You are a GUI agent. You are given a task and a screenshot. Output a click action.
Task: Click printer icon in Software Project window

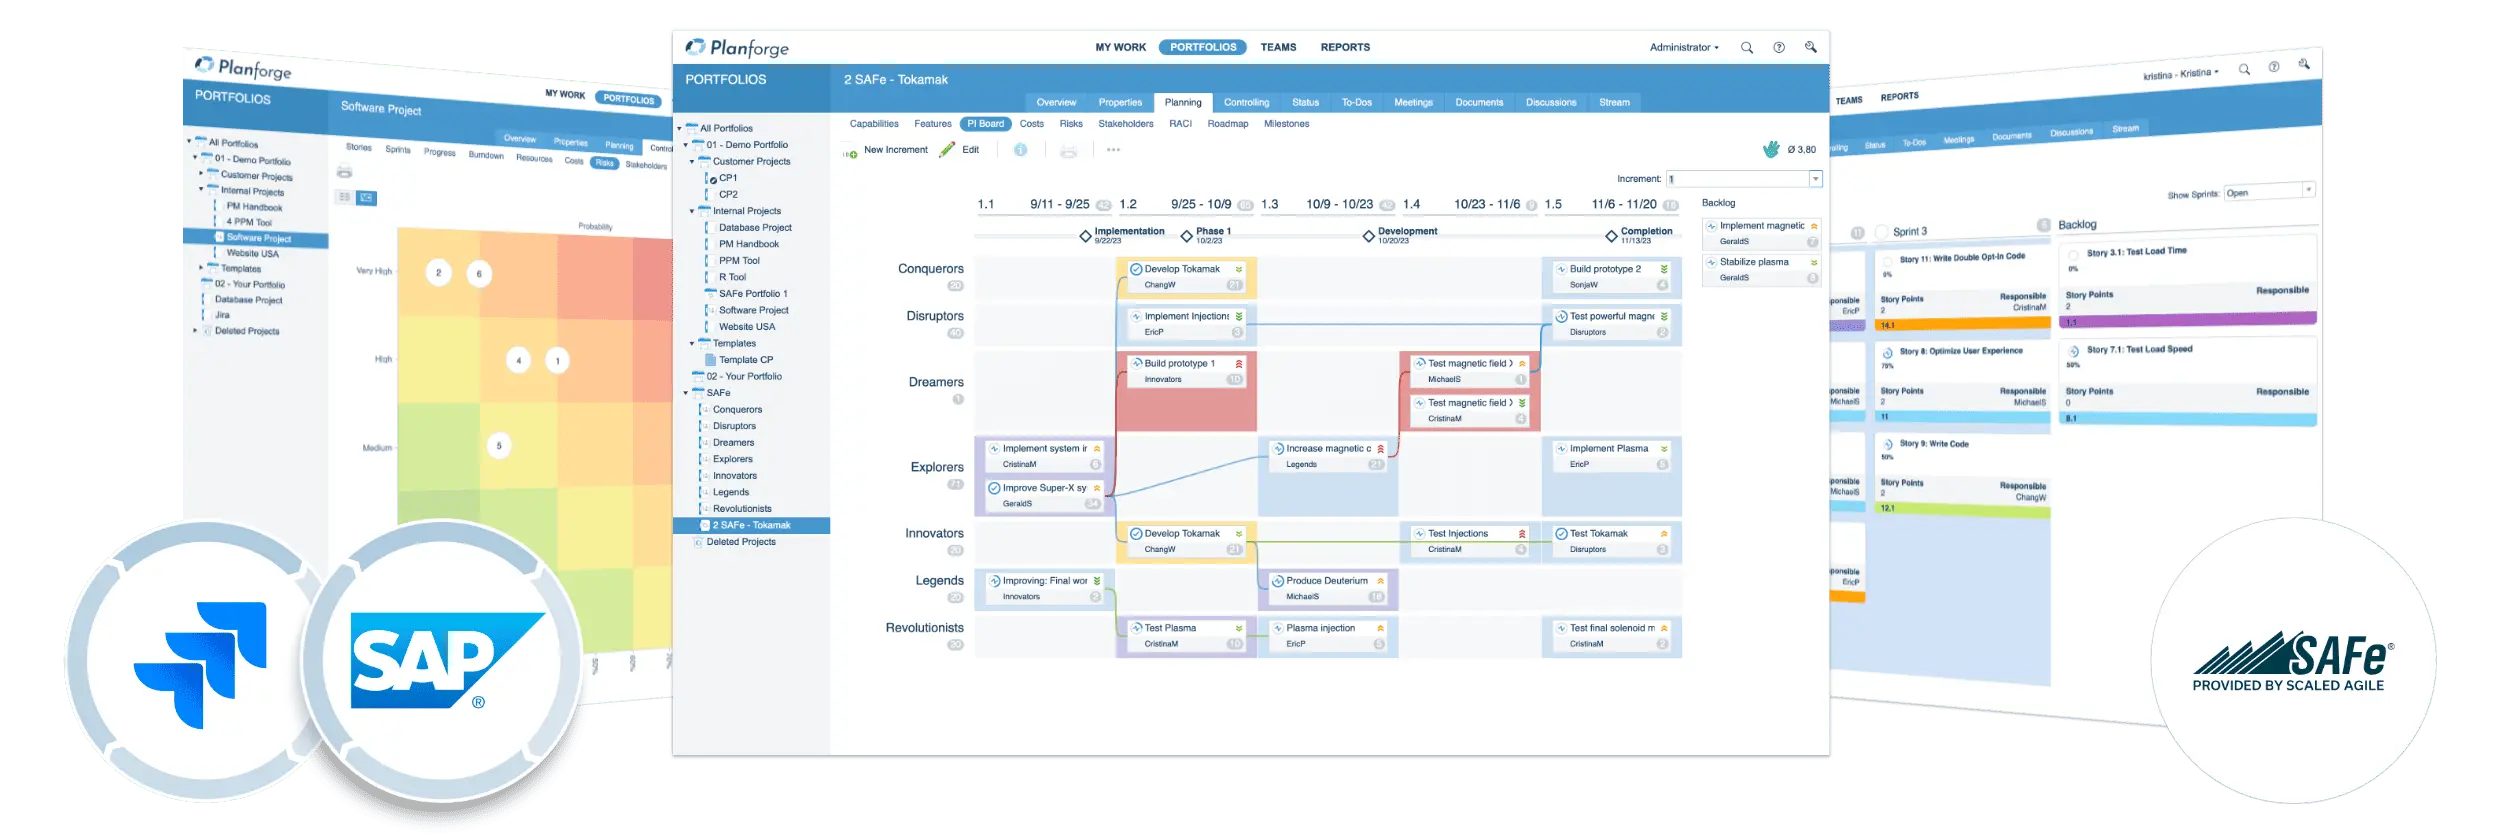click(x=344, y=172)
